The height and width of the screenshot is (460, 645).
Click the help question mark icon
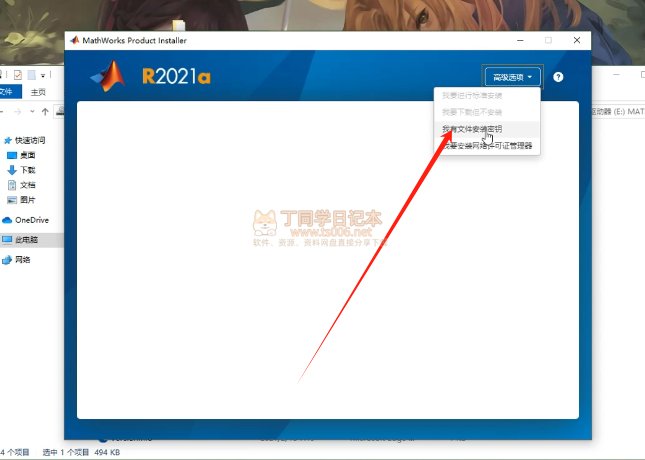[x=558, y=77]
